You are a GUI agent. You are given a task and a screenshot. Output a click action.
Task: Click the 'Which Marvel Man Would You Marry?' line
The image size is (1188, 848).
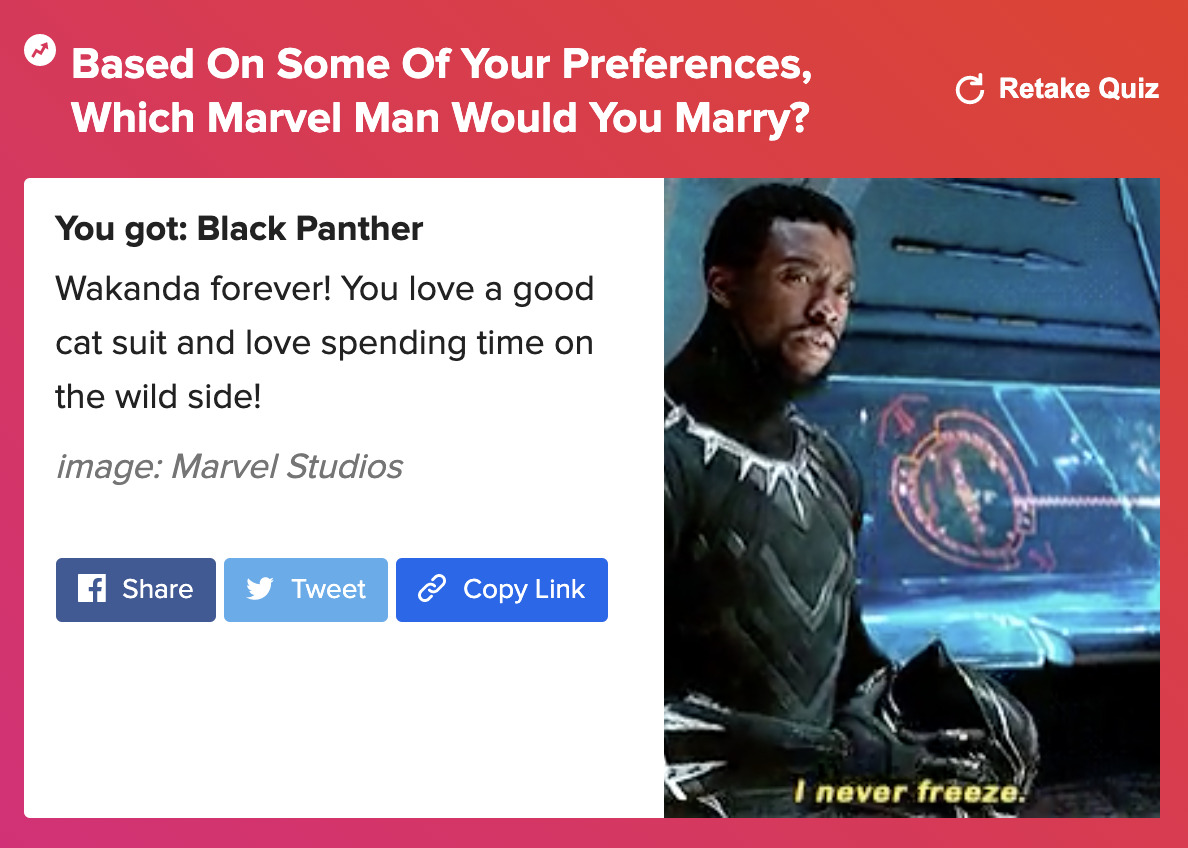[441, 118]
